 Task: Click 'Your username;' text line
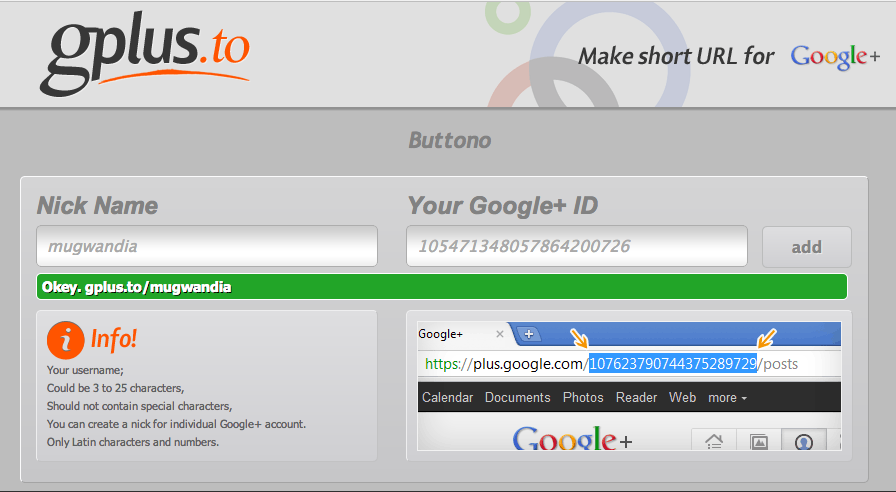coord(85,370)
